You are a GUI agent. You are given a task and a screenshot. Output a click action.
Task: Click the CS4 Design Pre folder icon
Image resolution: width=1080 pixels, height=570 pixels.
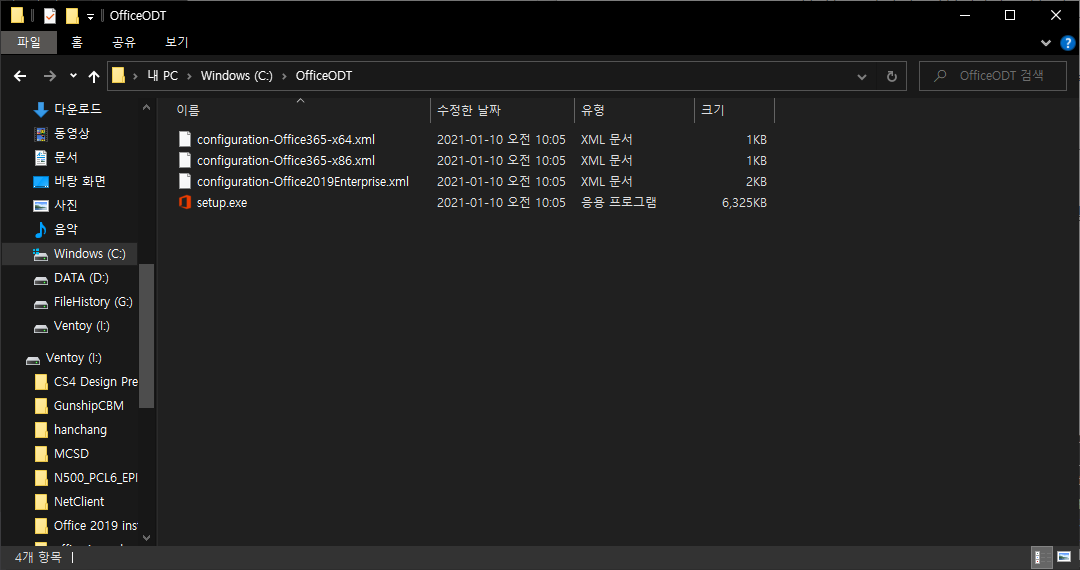[41, 381]
